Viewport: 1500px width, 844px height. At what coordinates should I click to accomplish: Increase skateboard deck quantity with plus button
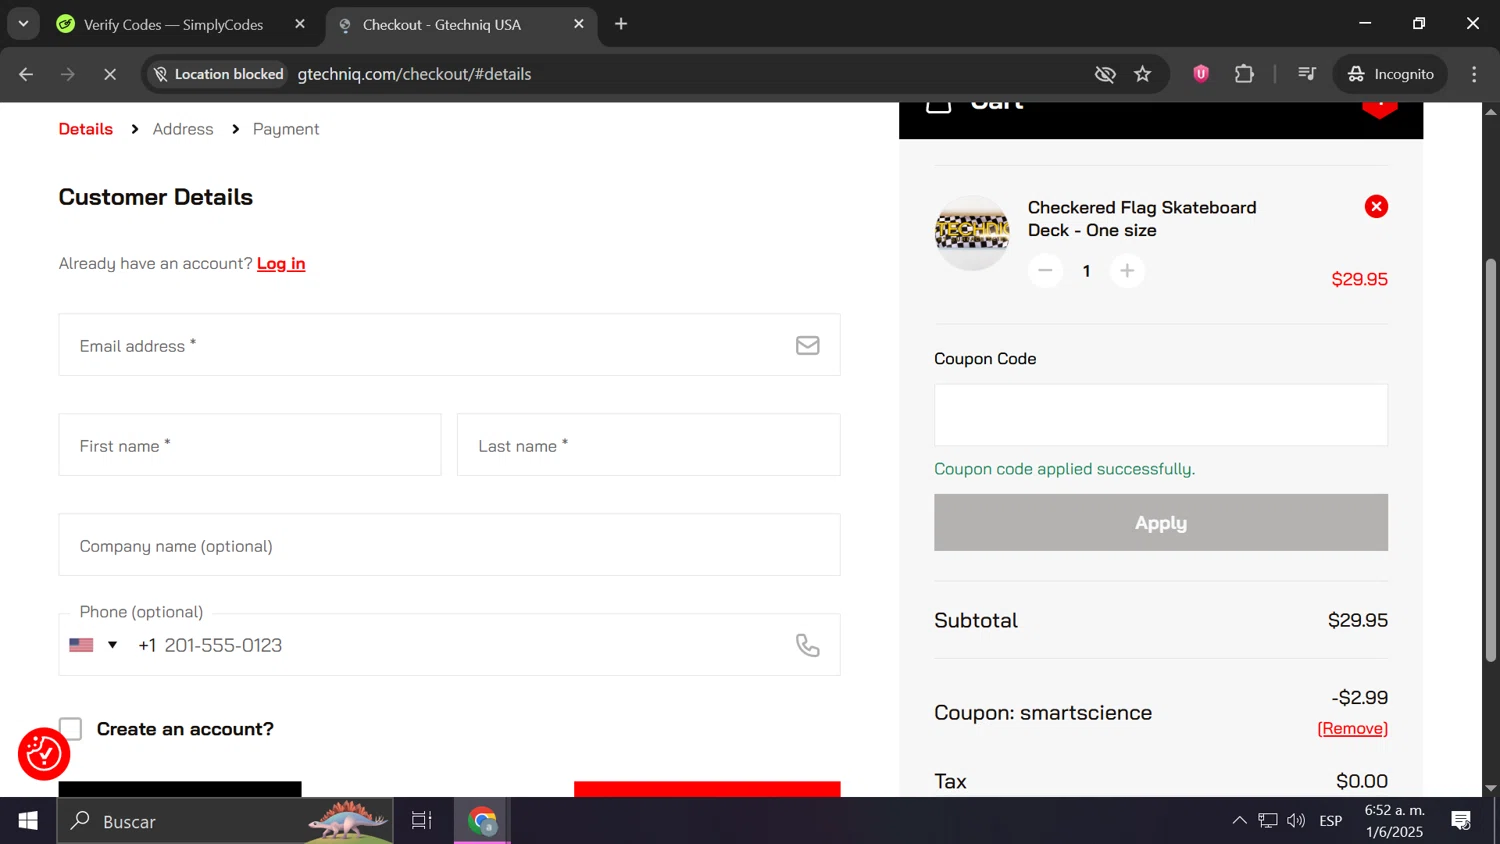pyautogui.click(x=1127, y=271)
